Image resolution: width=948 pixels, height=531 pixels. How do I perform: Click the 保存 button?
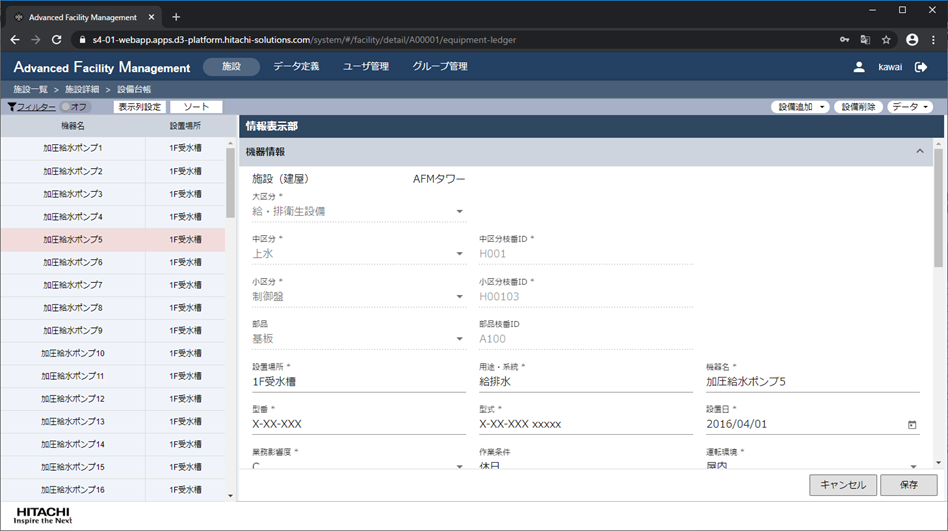coord(908,485)
